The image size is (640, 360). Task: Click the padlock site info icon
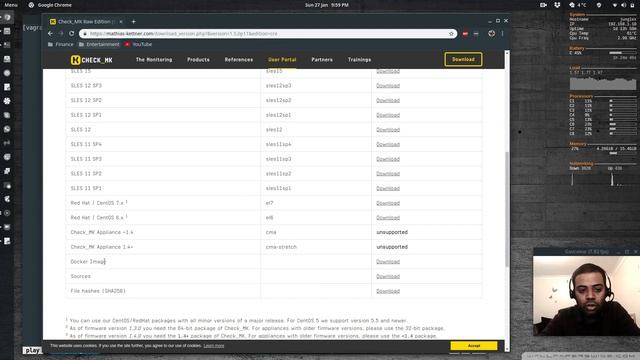[x=85, y=33]
